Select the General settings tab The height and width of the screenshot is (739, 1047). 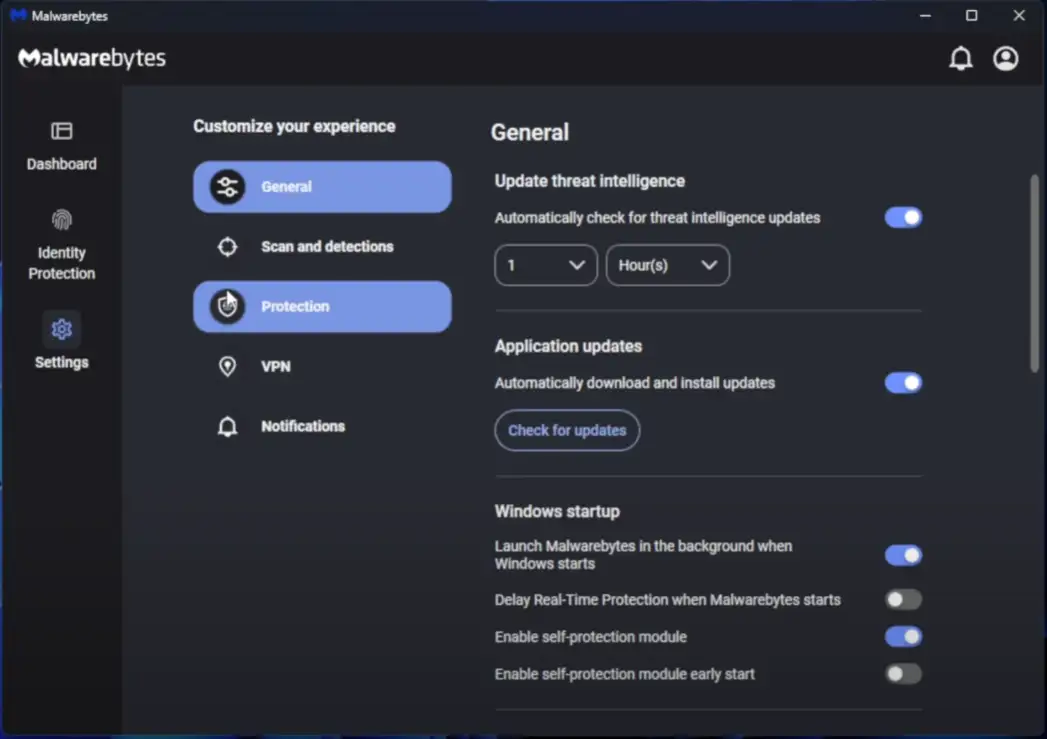pyautogui.click(x=322, y=187)
